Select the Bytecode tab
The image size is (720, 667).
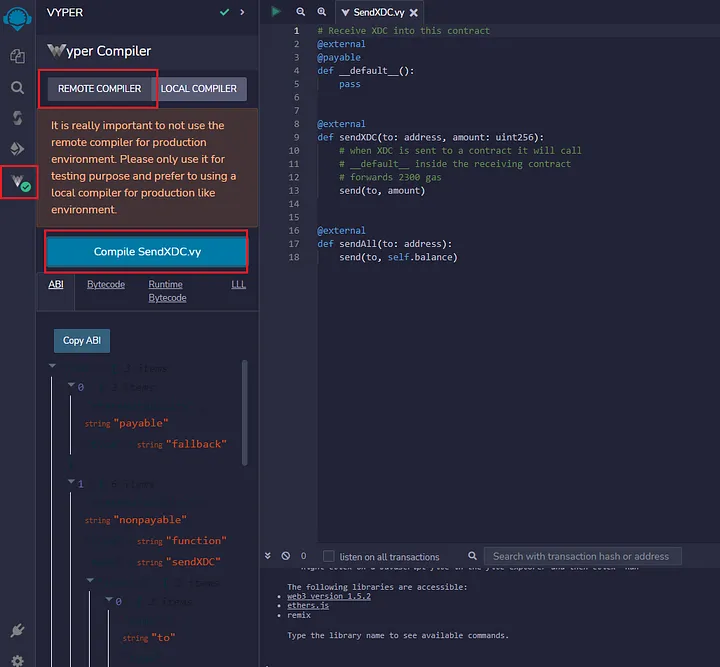(x=106, y=285)
